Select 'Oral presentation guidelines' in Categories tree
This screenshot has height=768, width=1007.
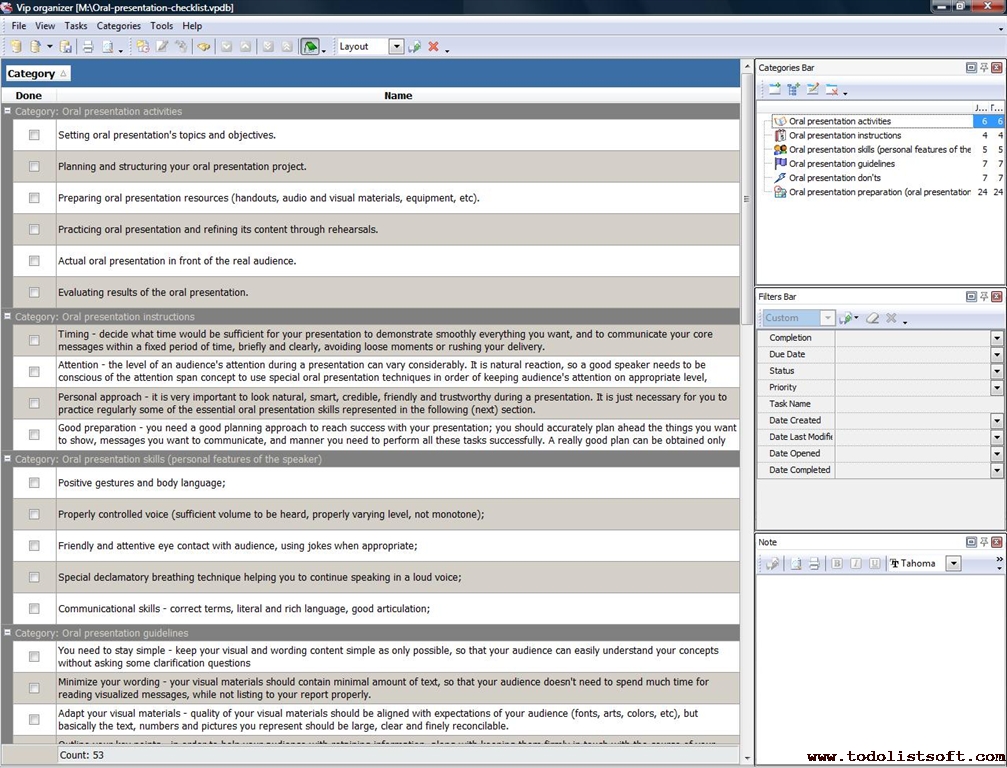[x=841, y=164]
